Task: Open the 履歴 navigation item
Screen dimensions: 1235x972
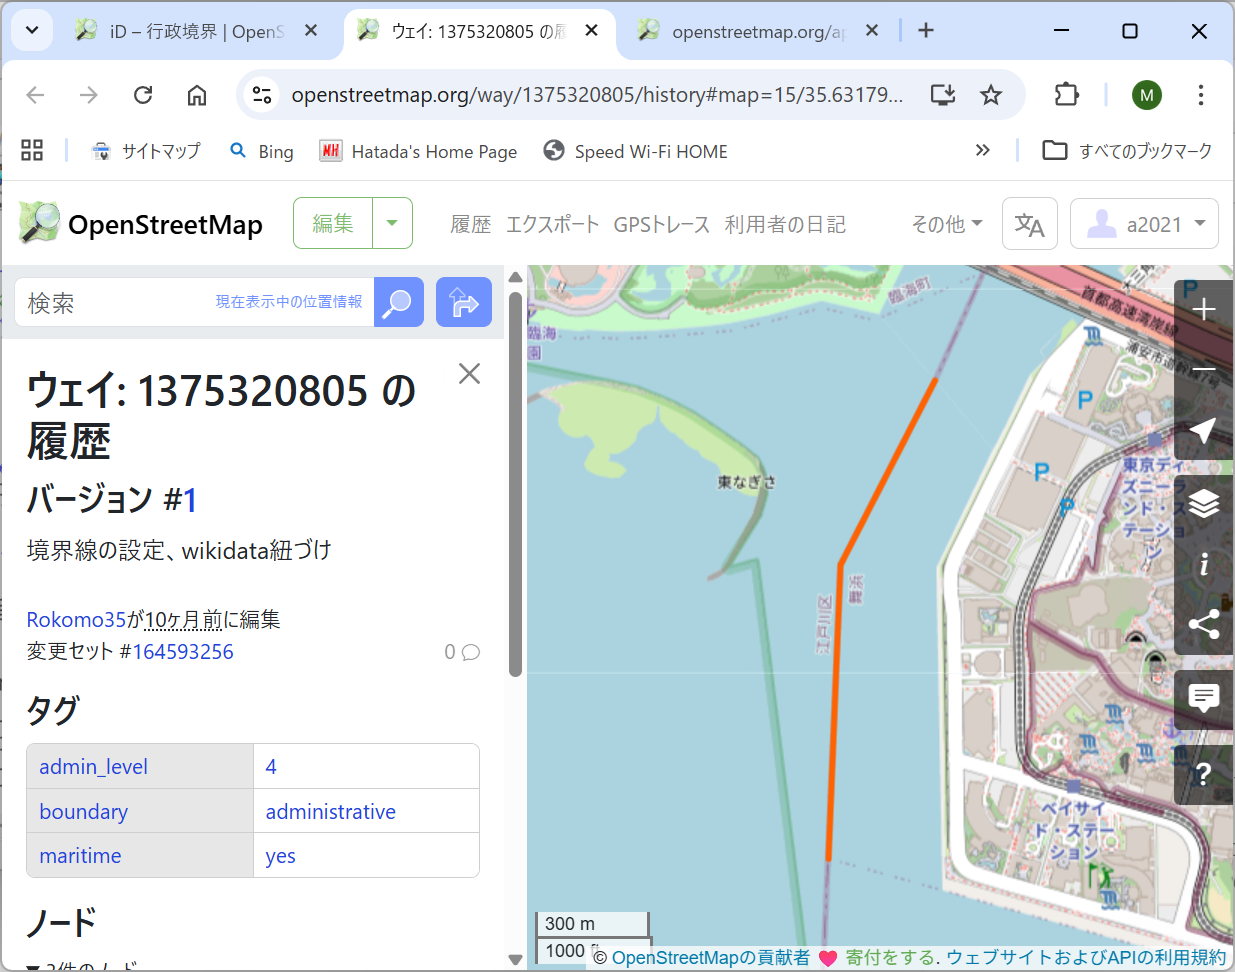Action: pos(470,224)
